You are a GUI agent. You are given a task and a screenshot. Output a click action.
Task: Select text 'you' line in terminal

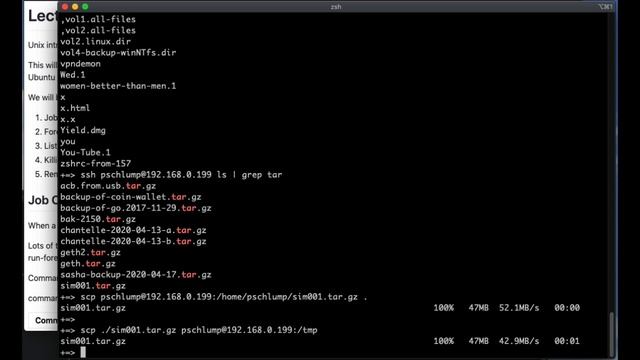68,141
